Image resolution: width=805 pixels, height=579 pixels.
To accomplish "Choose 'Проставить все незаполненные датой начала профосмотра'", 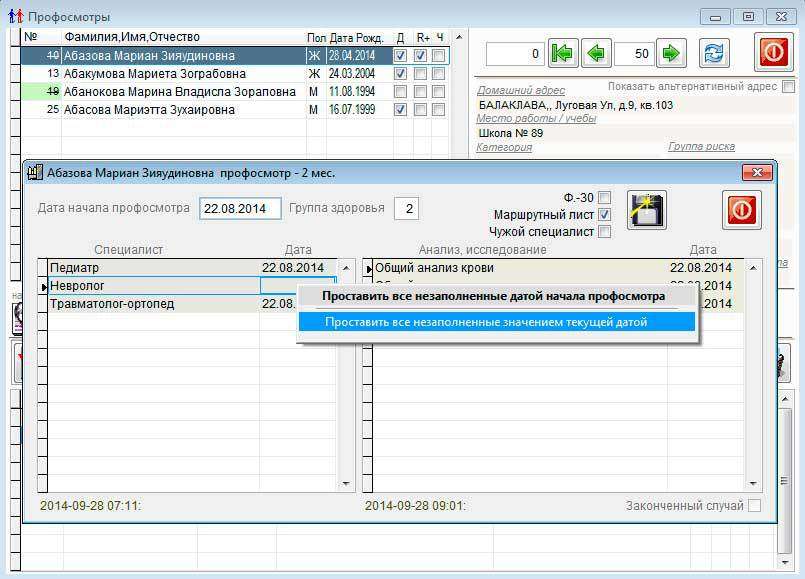I will (x=493, y=297).
